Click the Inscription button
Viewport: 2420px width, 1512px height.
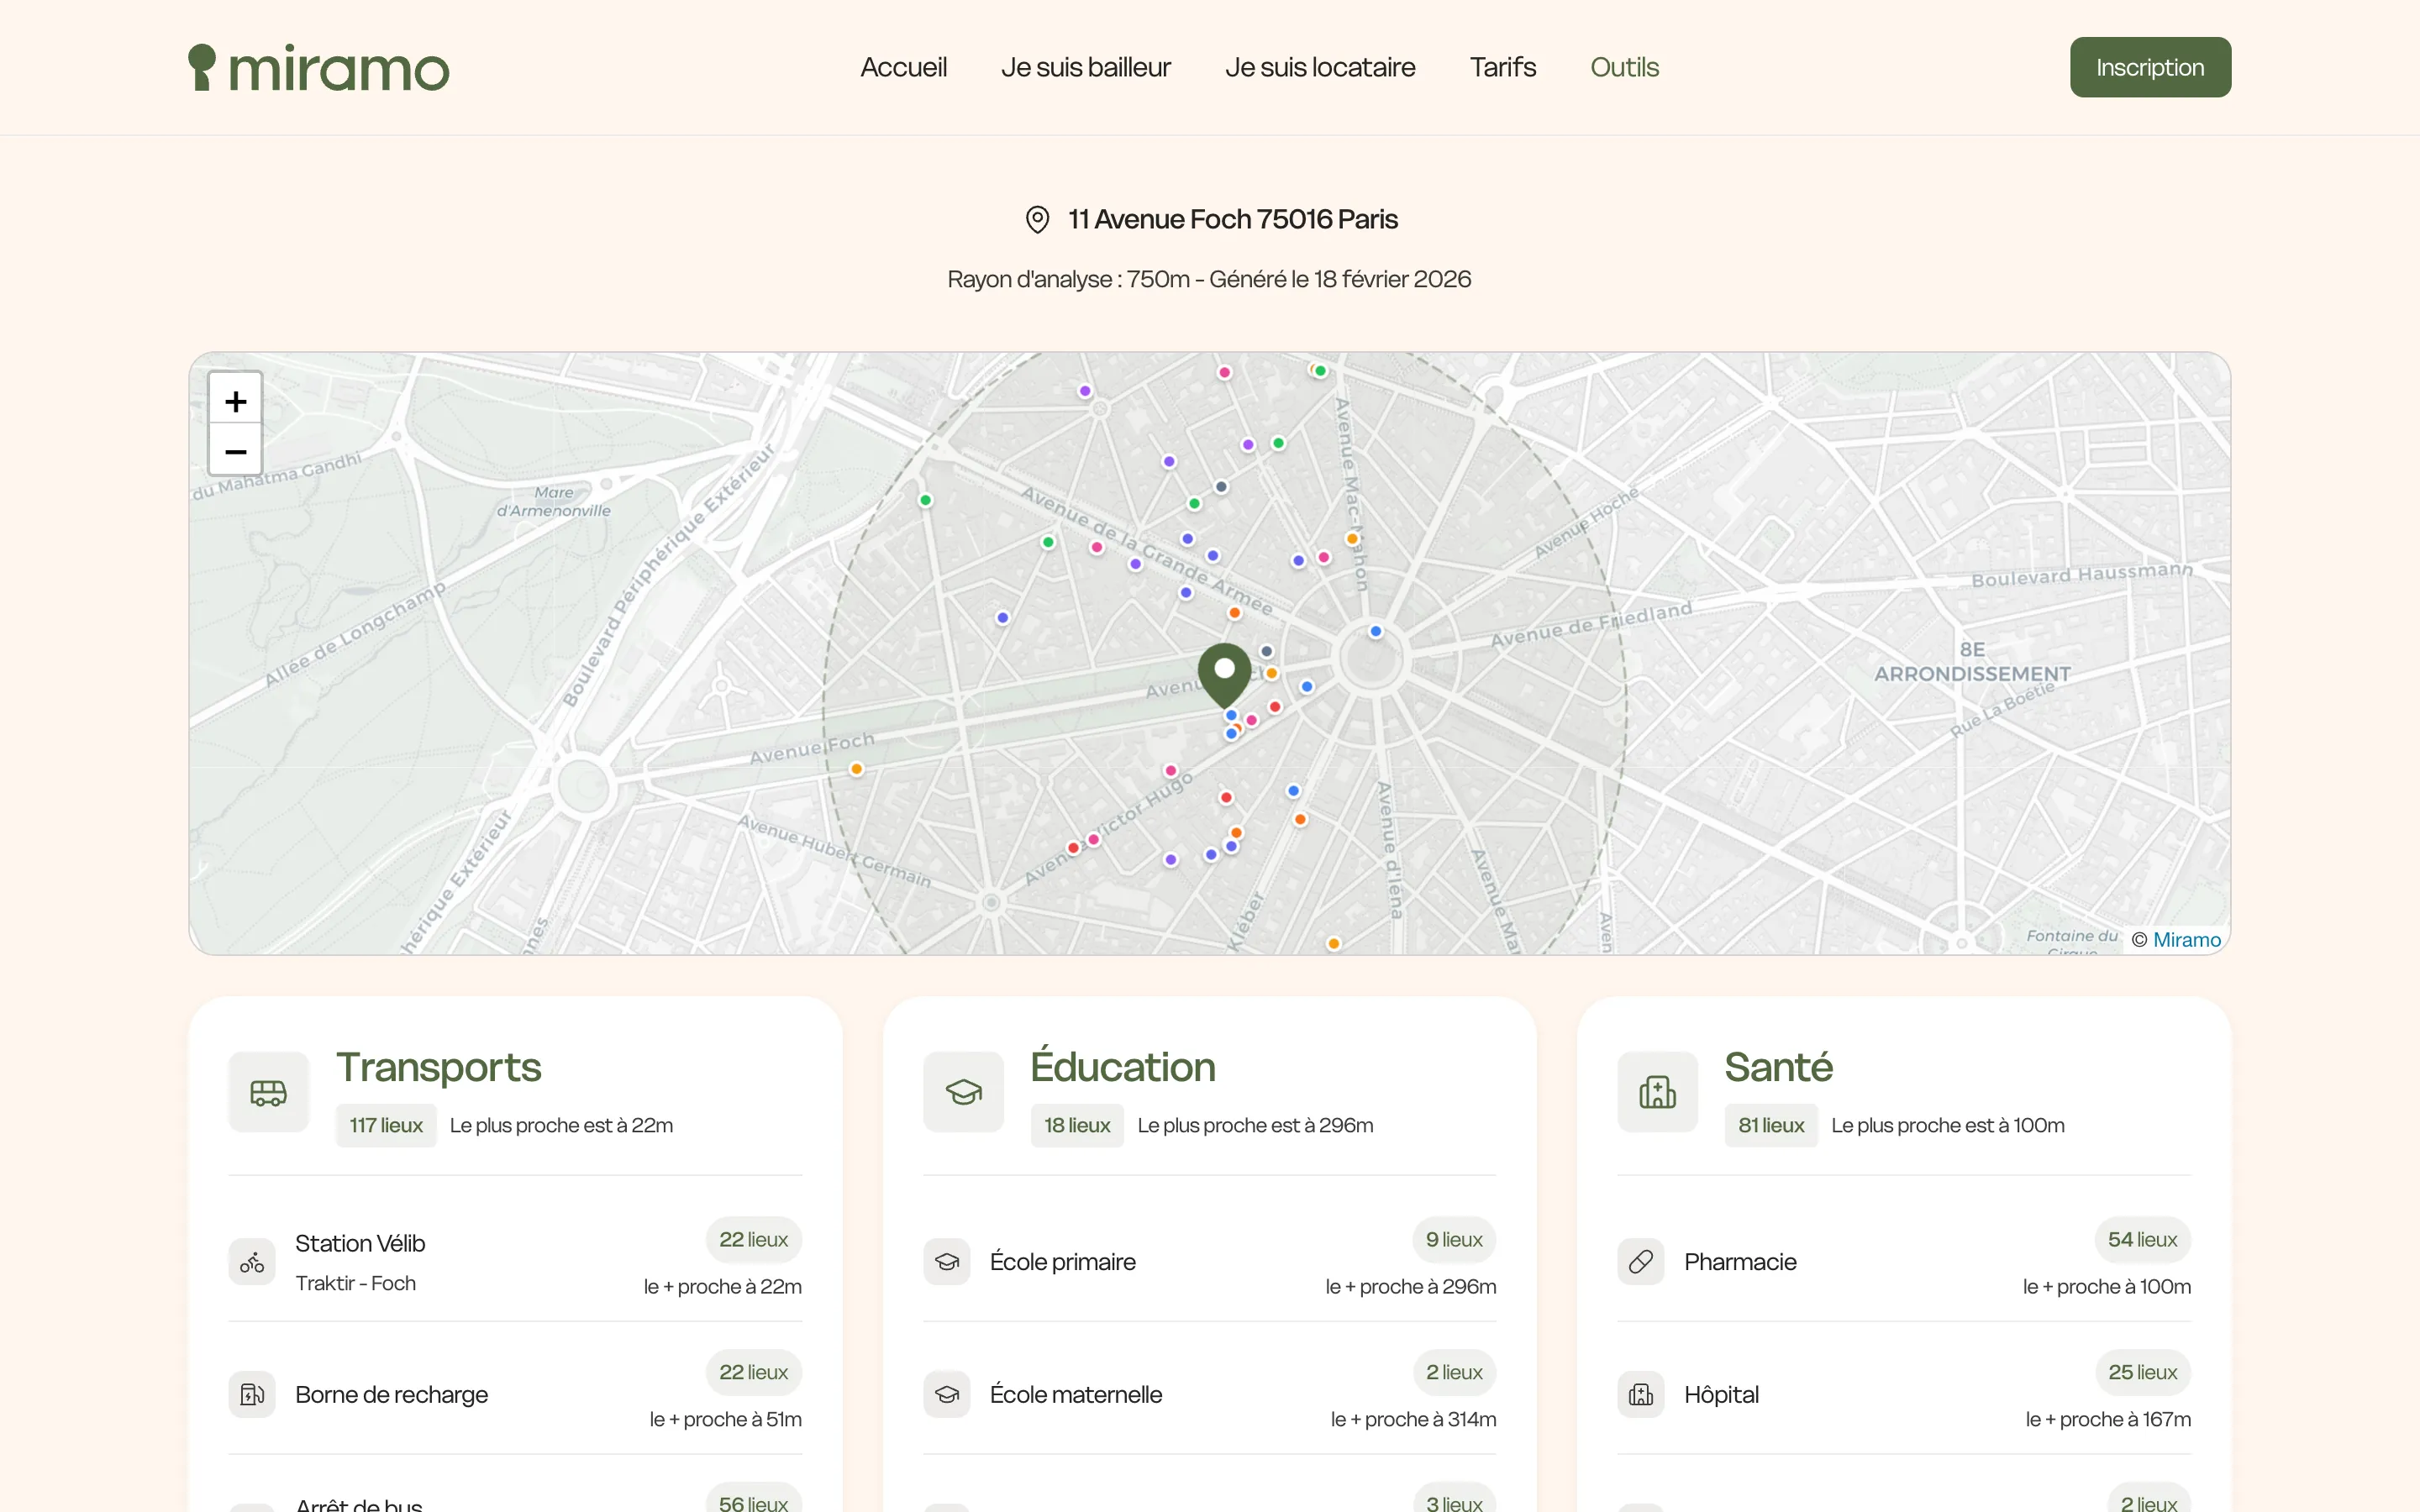[x=2150, y=66]
